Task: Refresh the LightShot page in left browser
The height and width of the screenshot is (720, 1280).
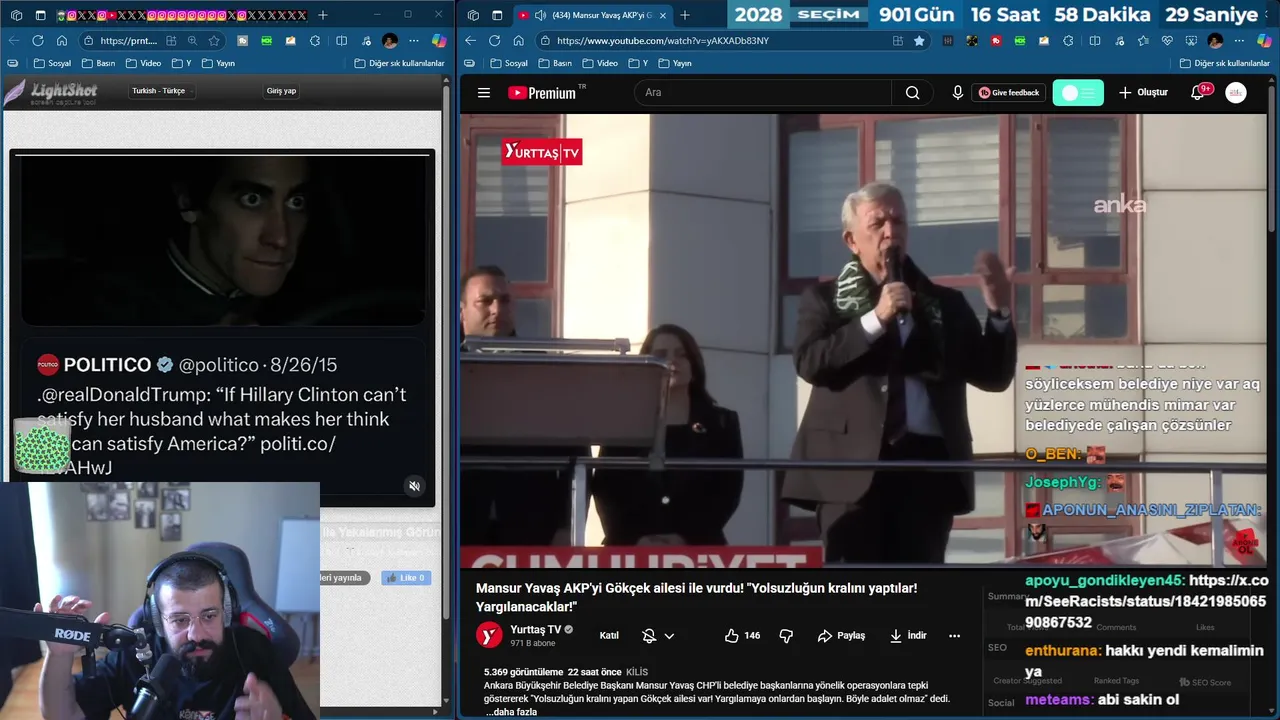Action: tap(37, 41)
